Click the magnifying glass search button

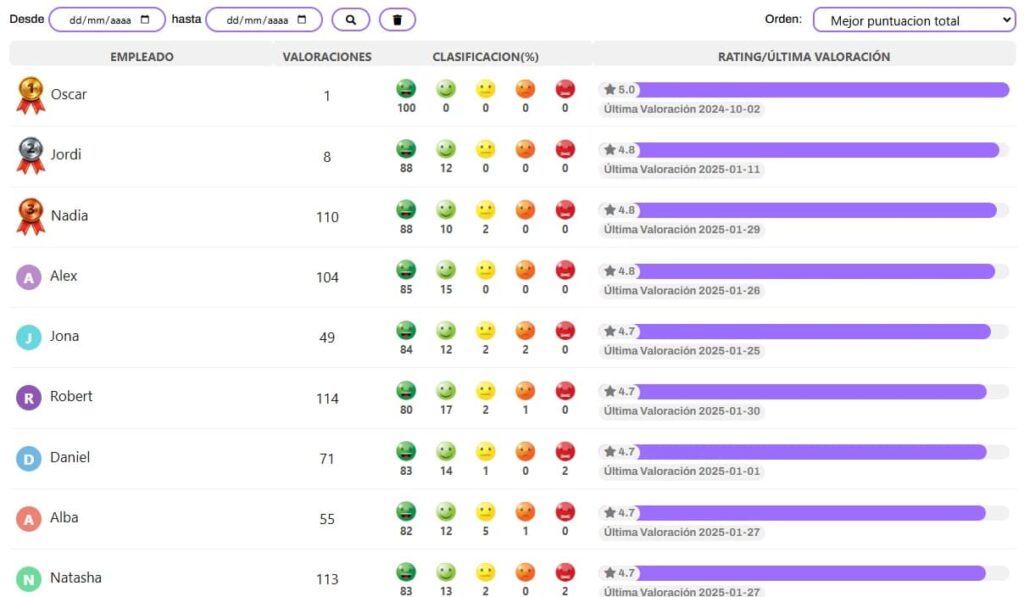point(351,20)
